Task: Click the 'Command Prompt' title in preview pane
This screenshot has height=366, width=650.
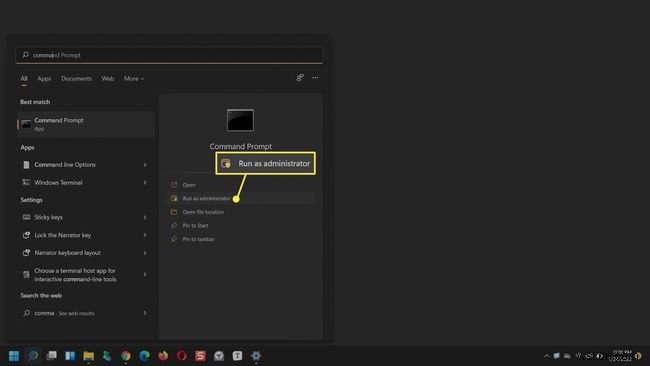Action: pyautogui.click(x=240, y=146)
